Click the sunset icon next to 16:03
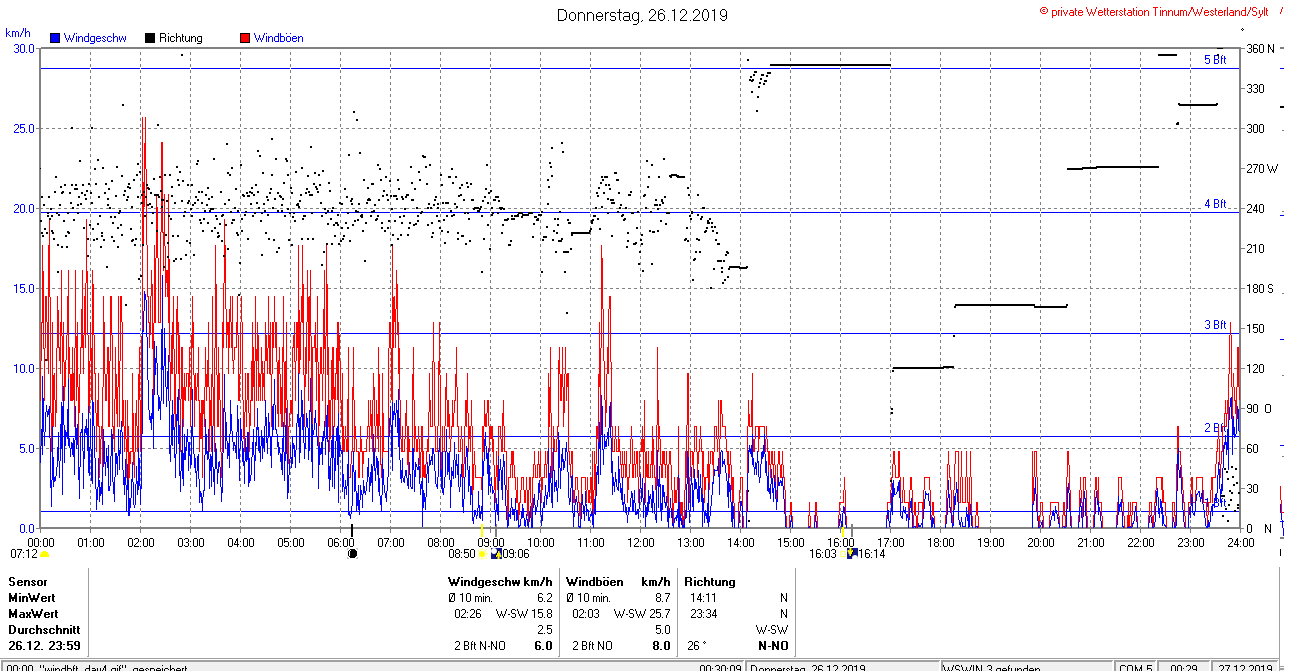 (841, 553)
